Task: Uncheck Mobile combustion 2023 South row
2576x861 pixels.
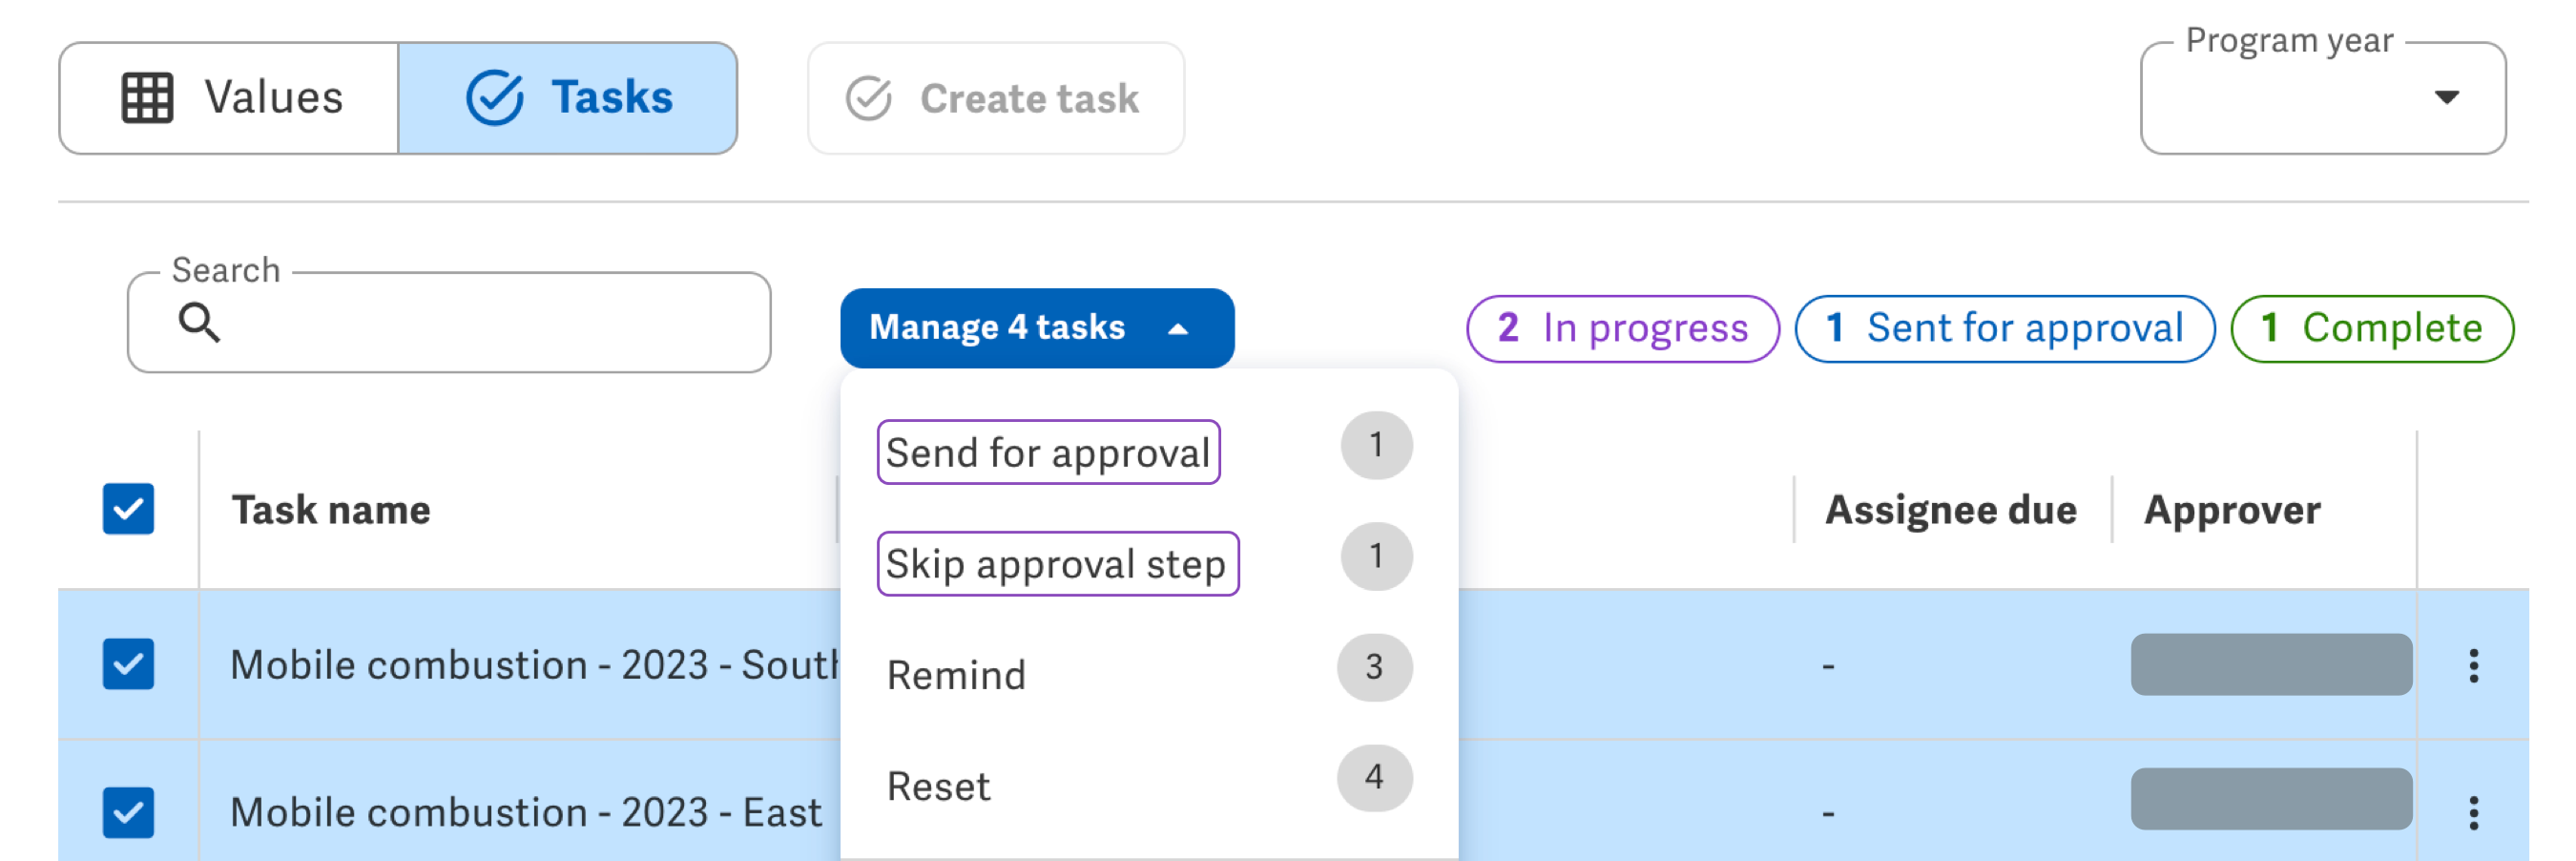Action: (129, 664)
